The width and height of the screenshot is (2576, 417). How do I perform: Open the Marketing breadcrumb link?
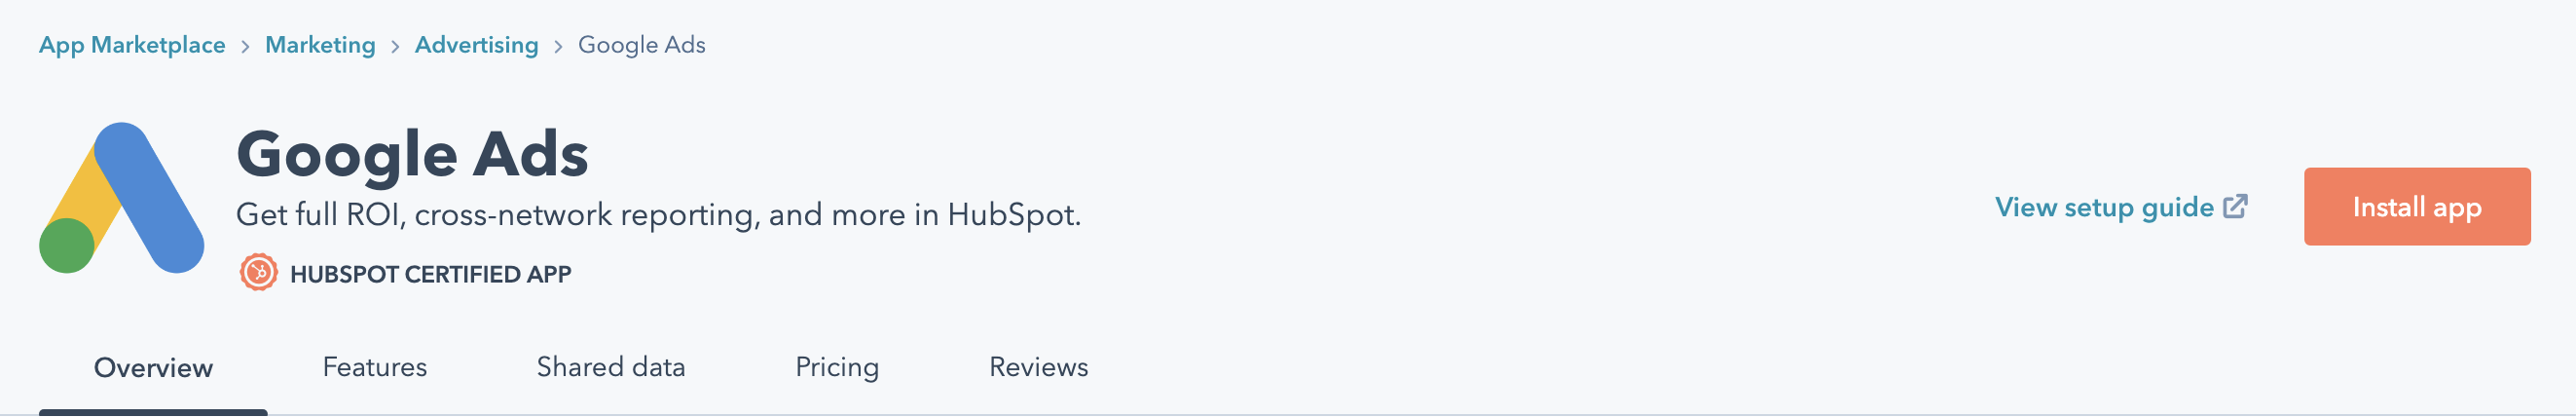pos(320,45)
